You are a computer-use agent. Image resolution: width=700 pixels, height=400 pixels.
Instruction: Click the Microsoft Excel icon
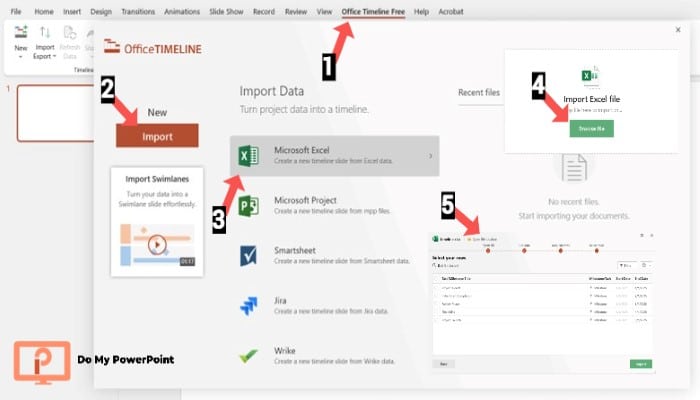(x=248, y=156)
